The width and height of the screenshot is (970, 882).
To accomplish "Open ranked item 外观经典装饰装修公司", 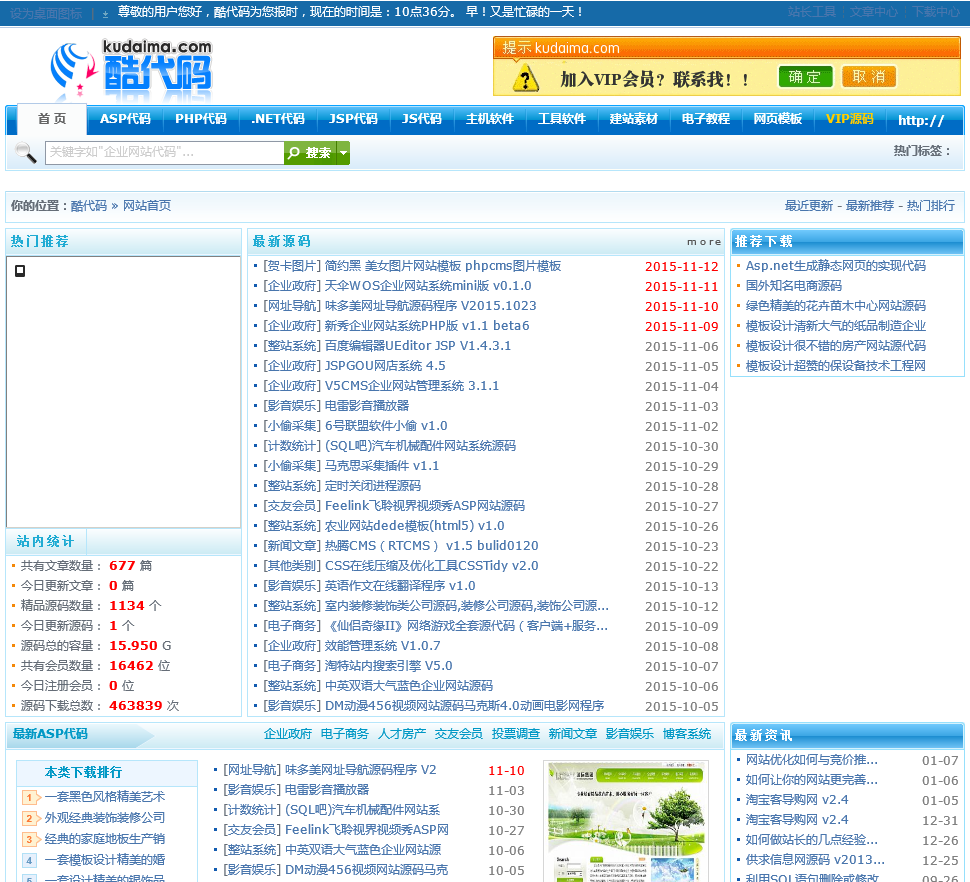I will (105, 818).
